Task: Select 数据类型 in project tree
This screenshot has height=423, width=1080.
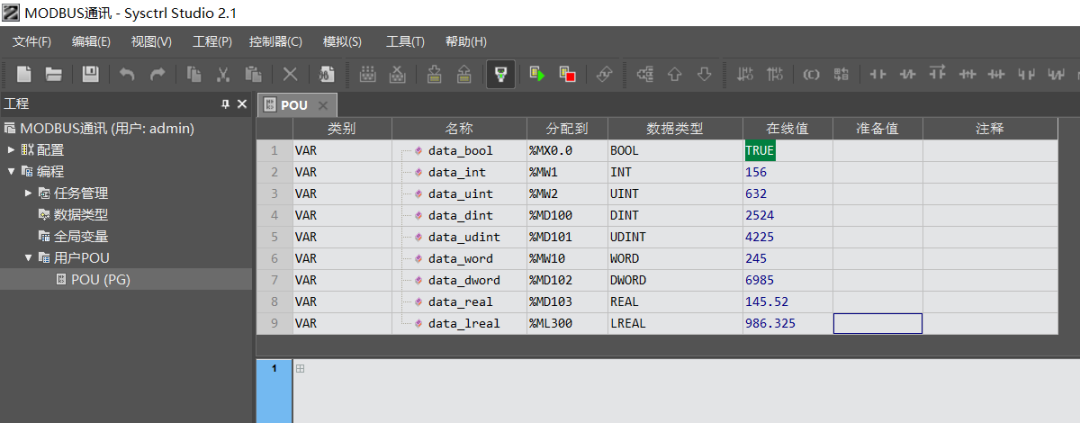Action: tap(81, 215)
